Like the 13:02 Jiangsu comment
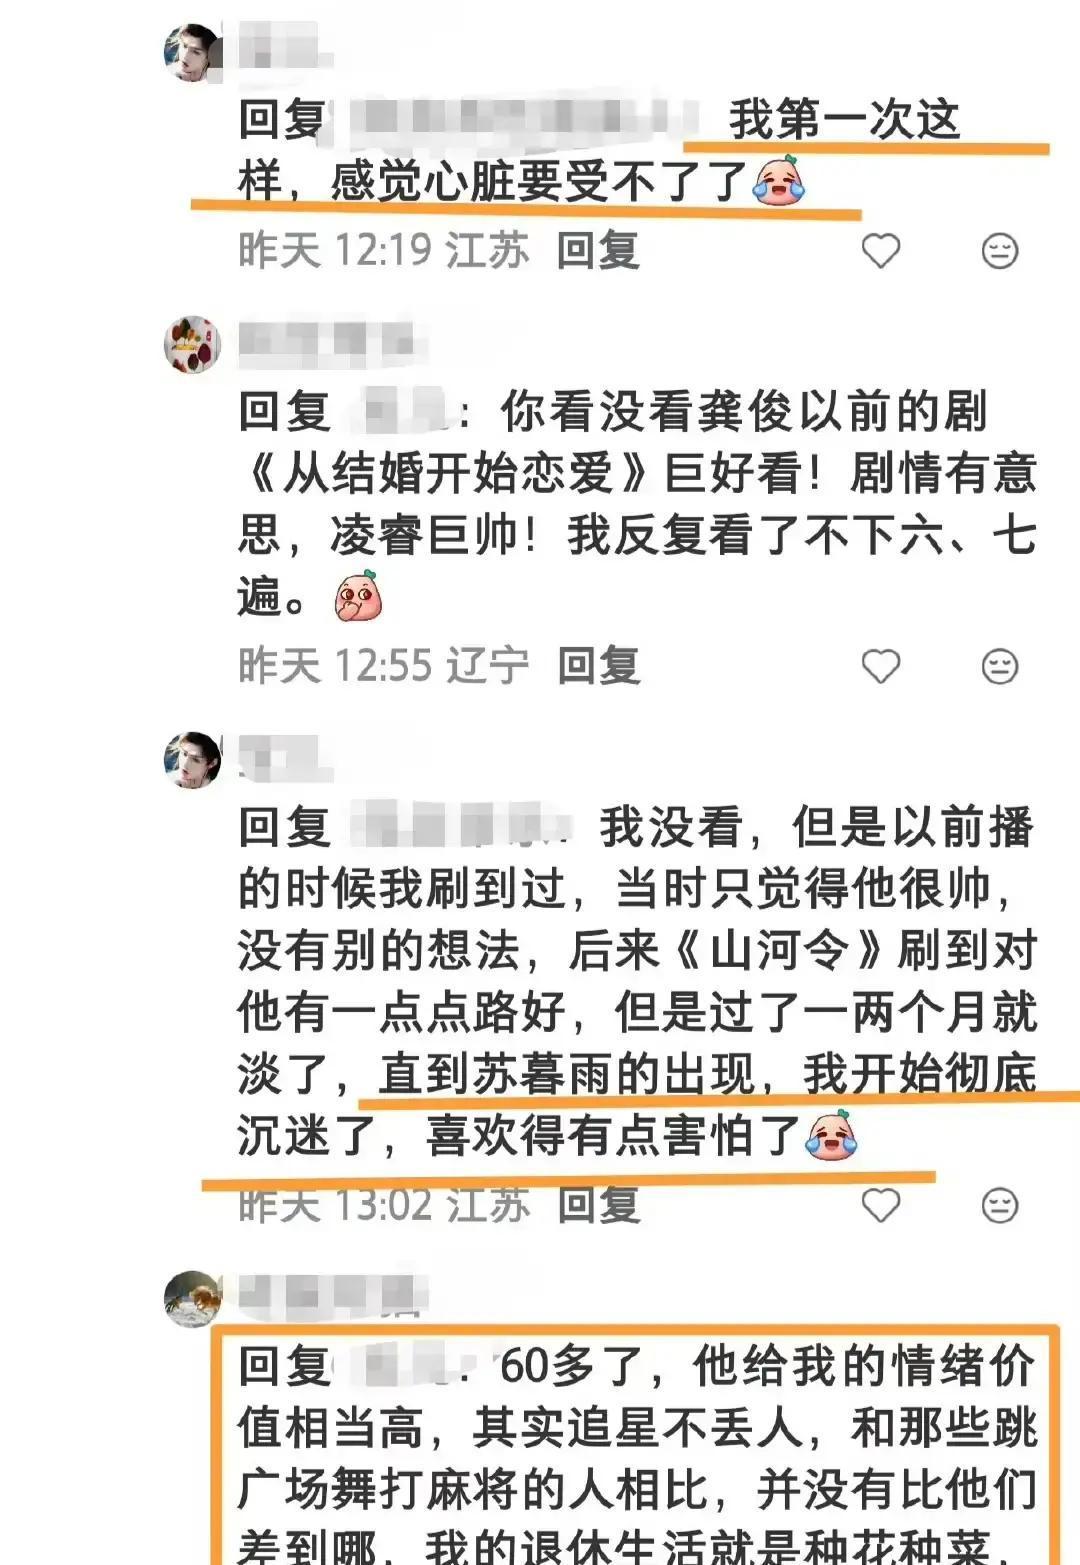Screen dimensions: 1080x1565 [881, 1205]
